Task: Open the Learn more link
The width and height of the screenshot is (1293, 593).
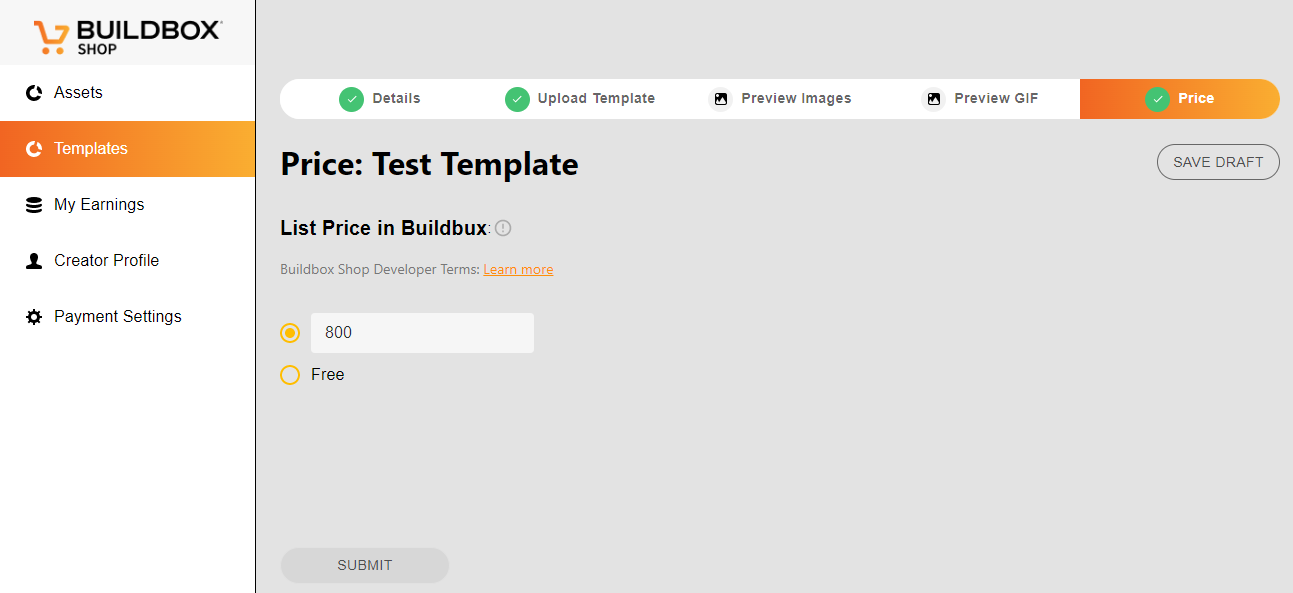Action: click(518, 270)
